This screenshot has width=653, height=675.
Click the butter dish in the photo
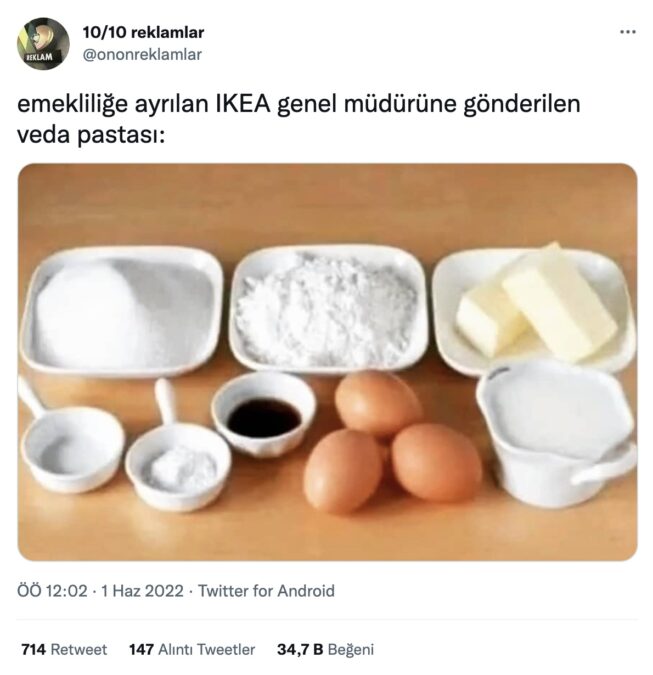pos(534,309)
